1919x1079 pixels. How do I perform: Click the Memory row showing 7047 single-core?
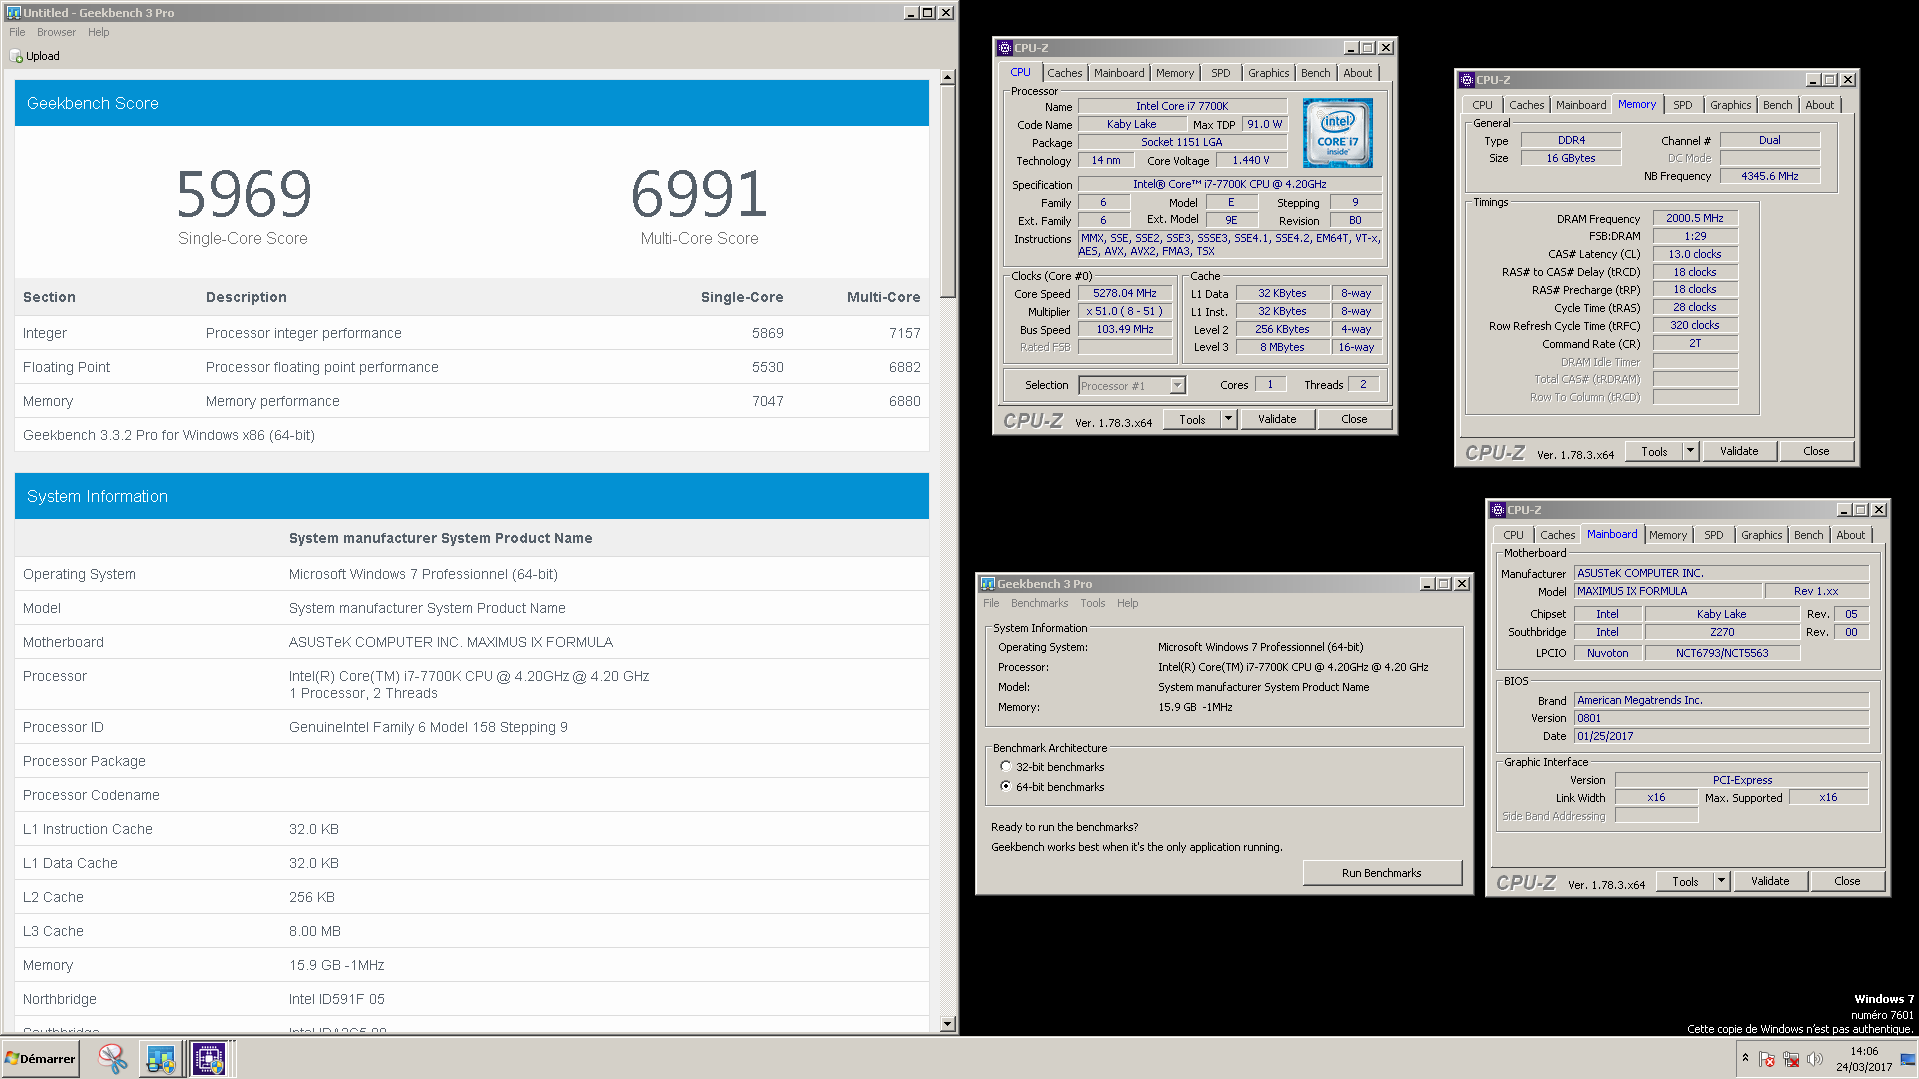472,401
